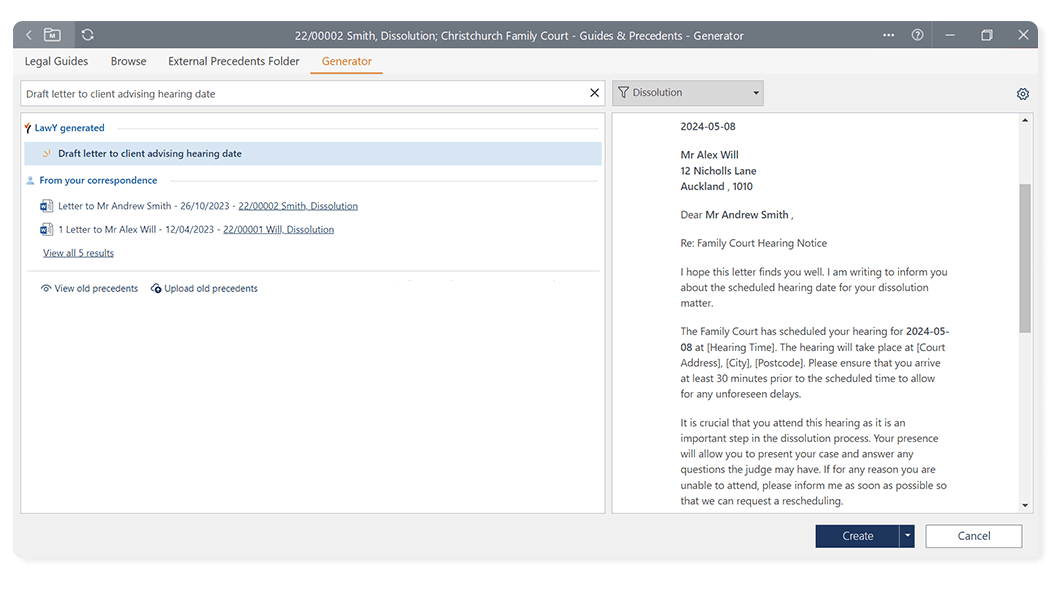Open the External Precedents Folder tab

coord(233,61)
